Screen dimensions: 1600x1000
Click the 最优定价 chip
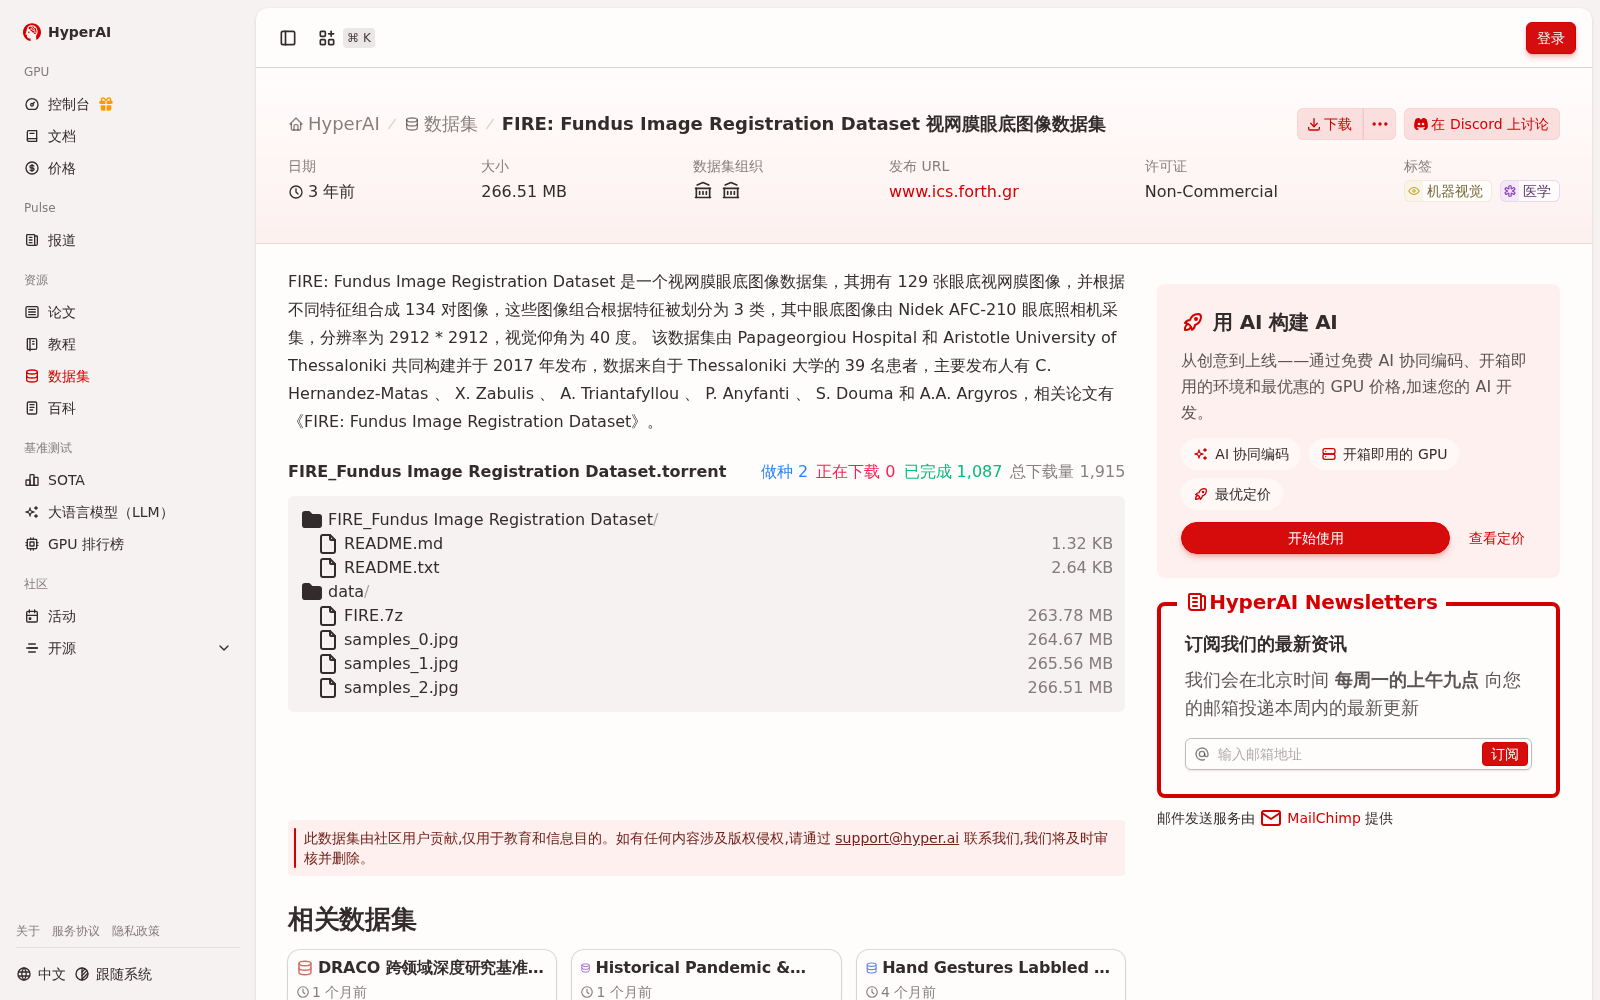(1232, 494)
